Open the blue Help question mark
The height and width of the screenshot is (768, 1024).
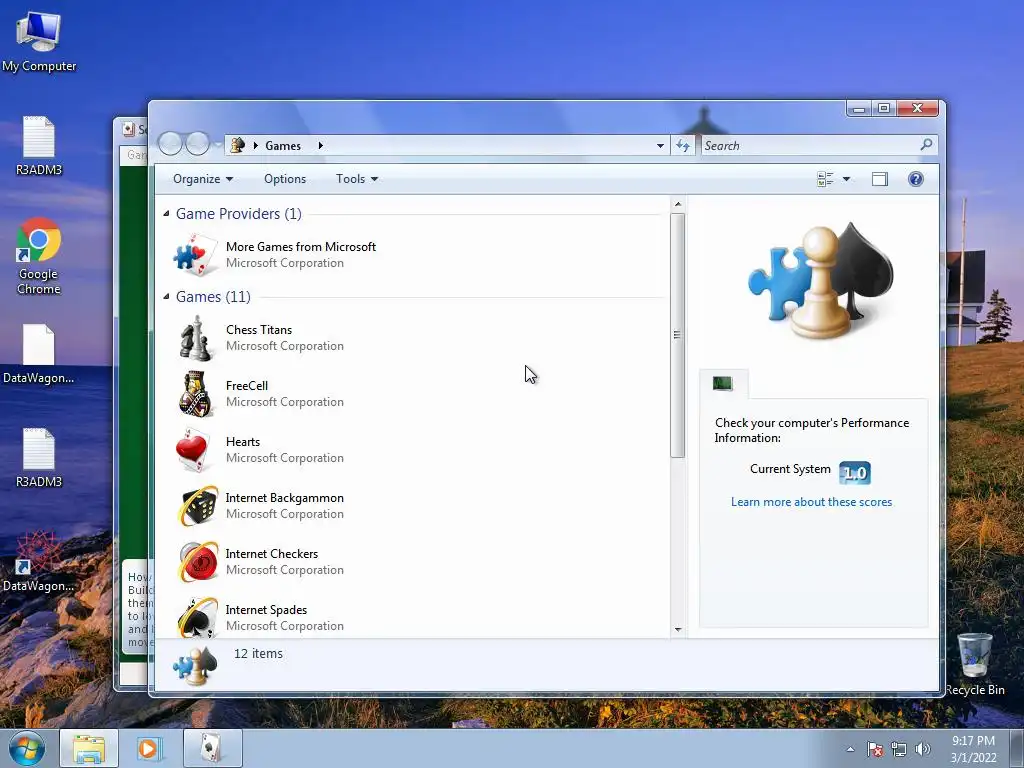pos(916,179)
